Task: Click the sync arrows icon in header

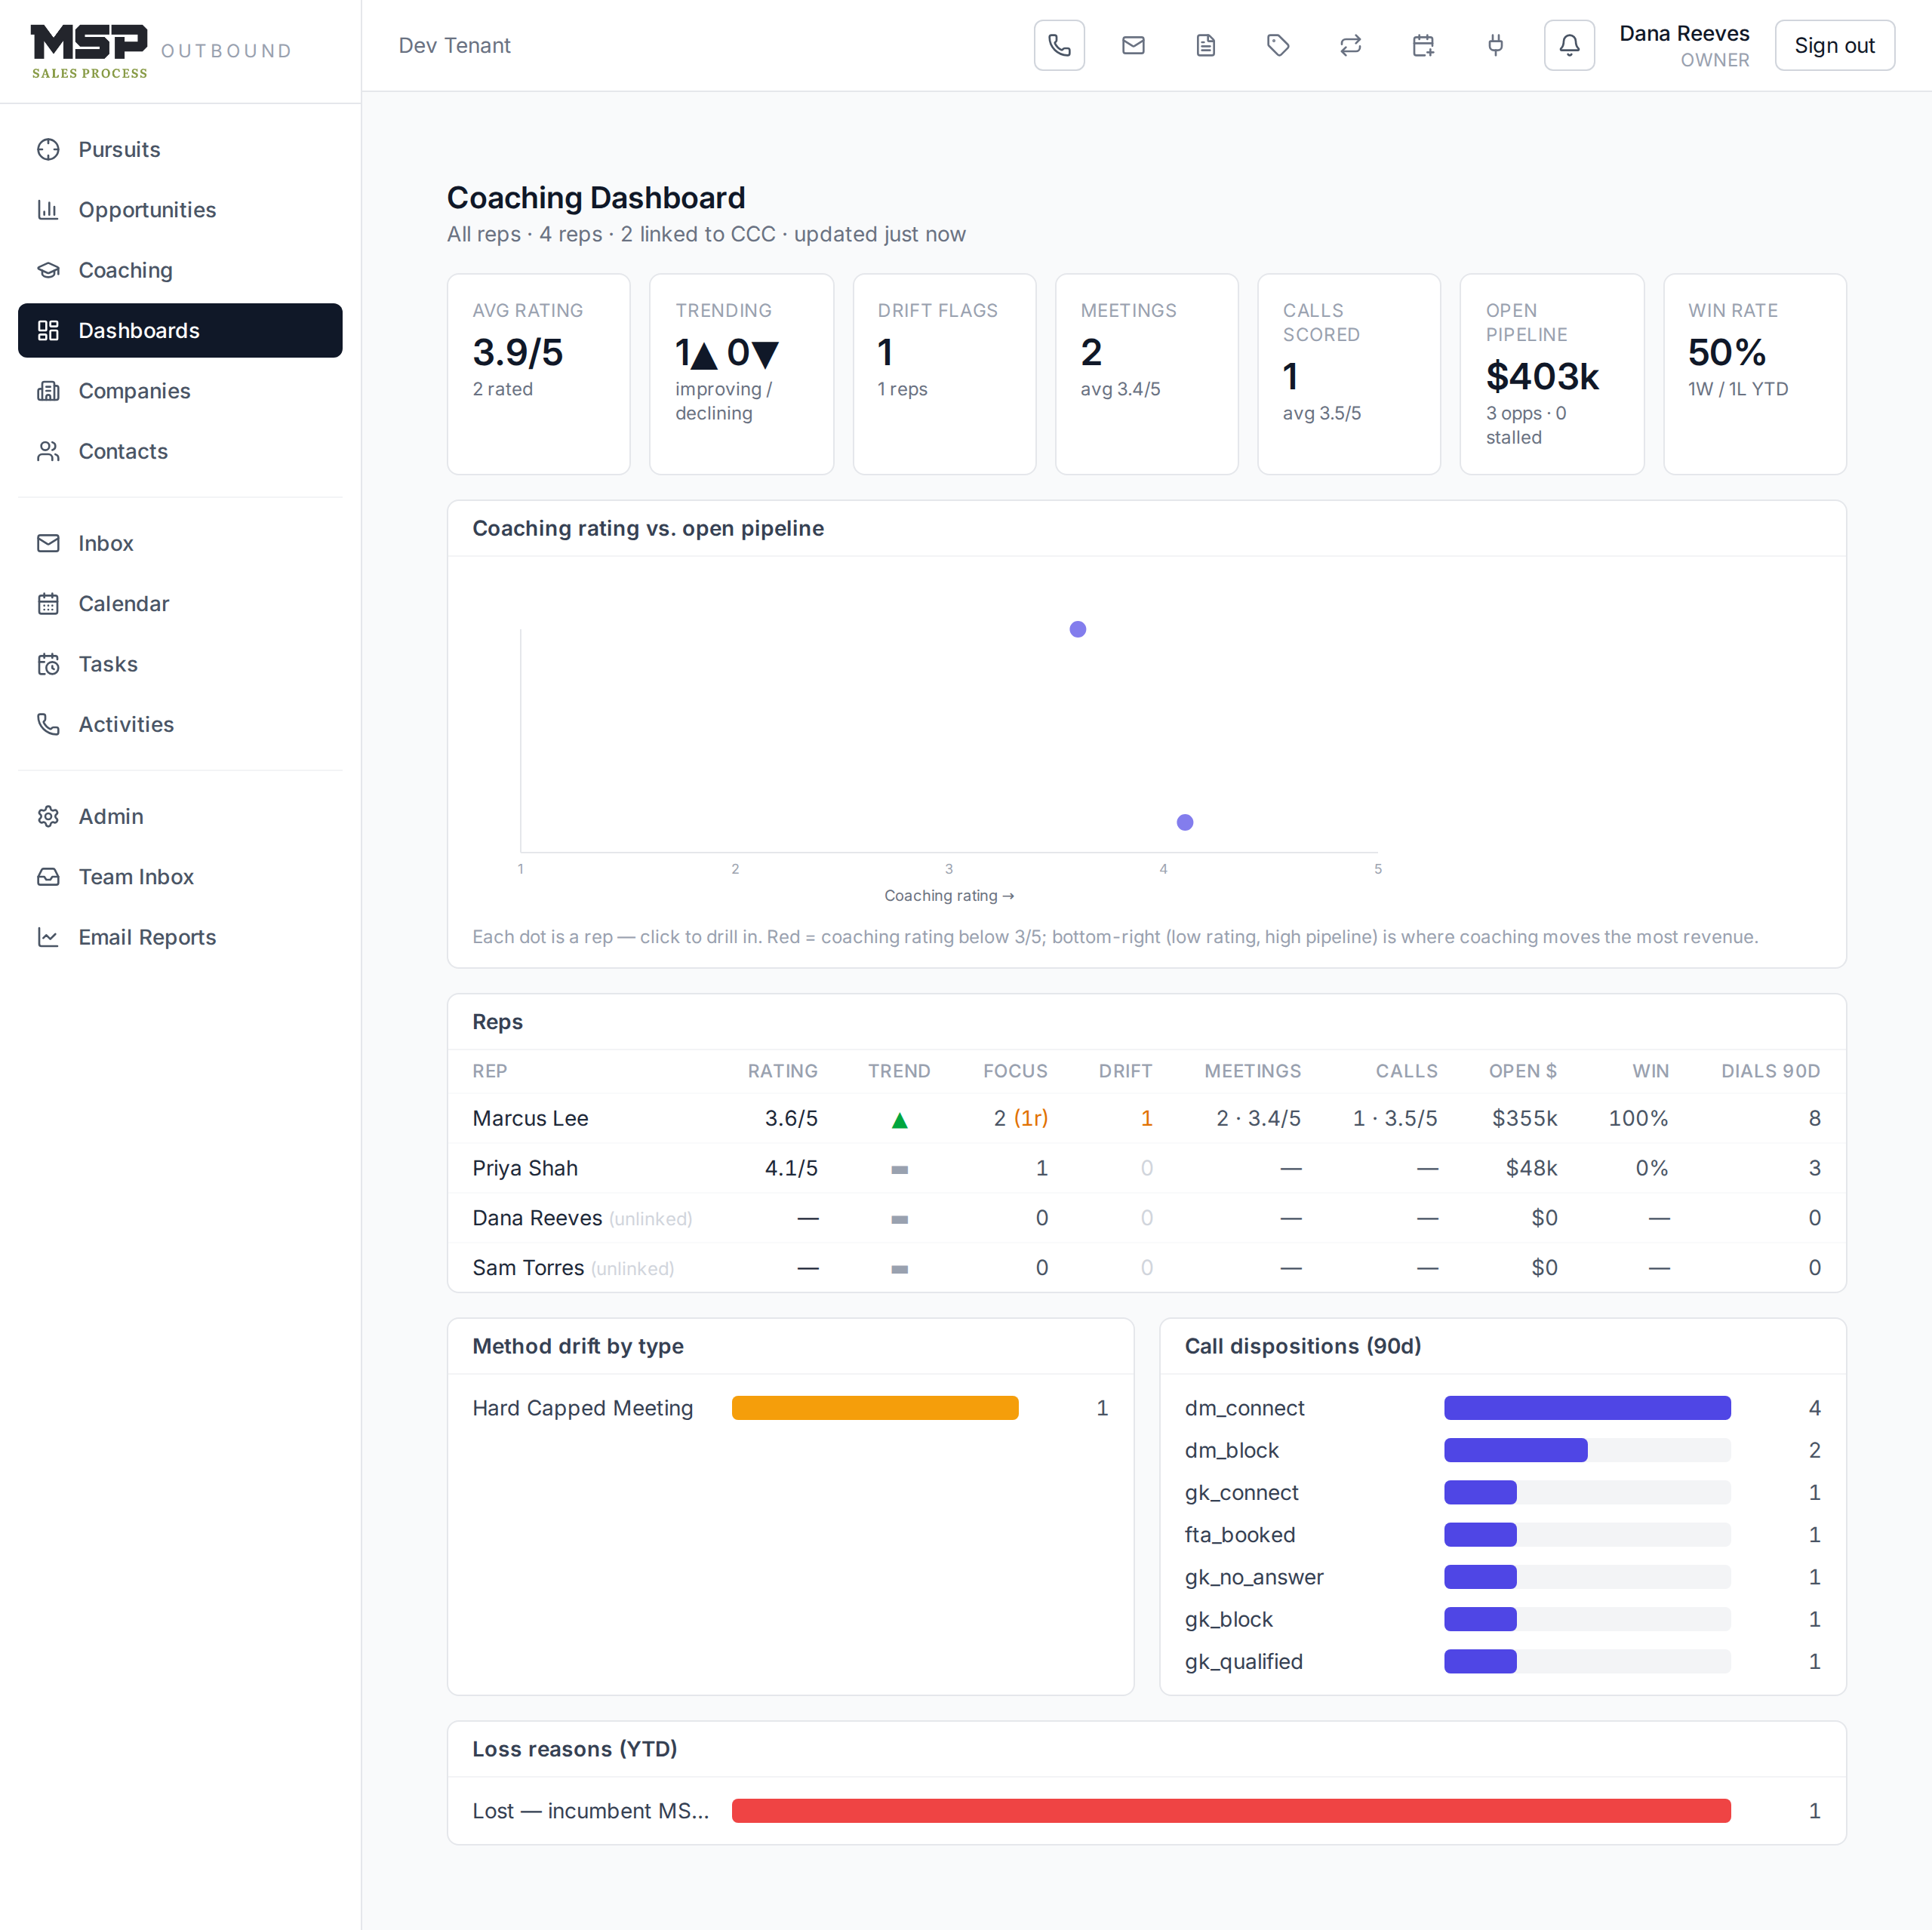Action: pos(1351,45)
